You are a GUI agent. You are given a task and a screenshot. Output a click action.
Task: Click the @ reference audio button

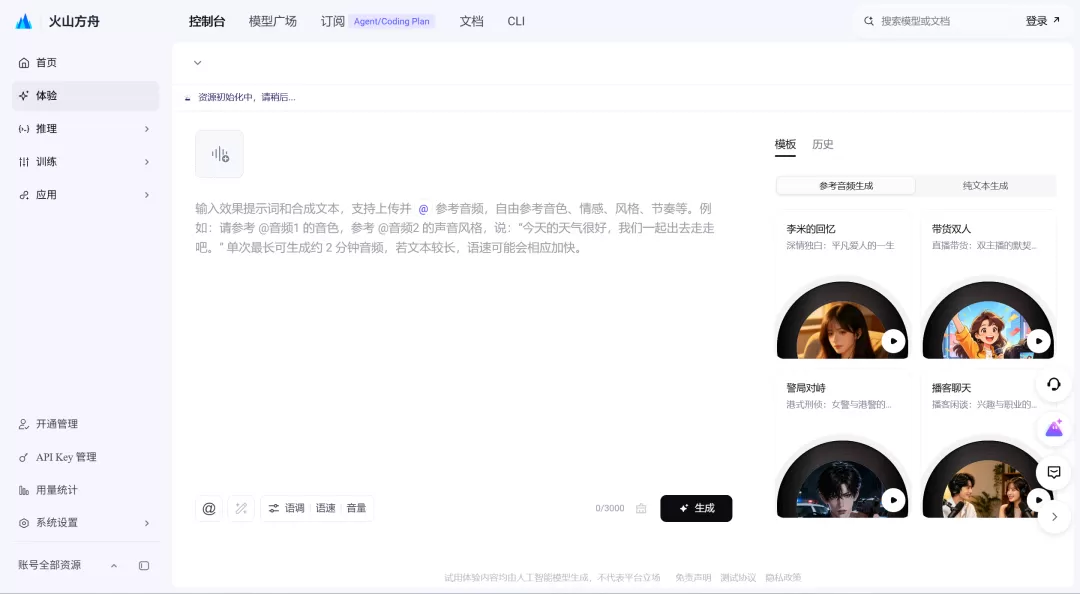point(209,509)
